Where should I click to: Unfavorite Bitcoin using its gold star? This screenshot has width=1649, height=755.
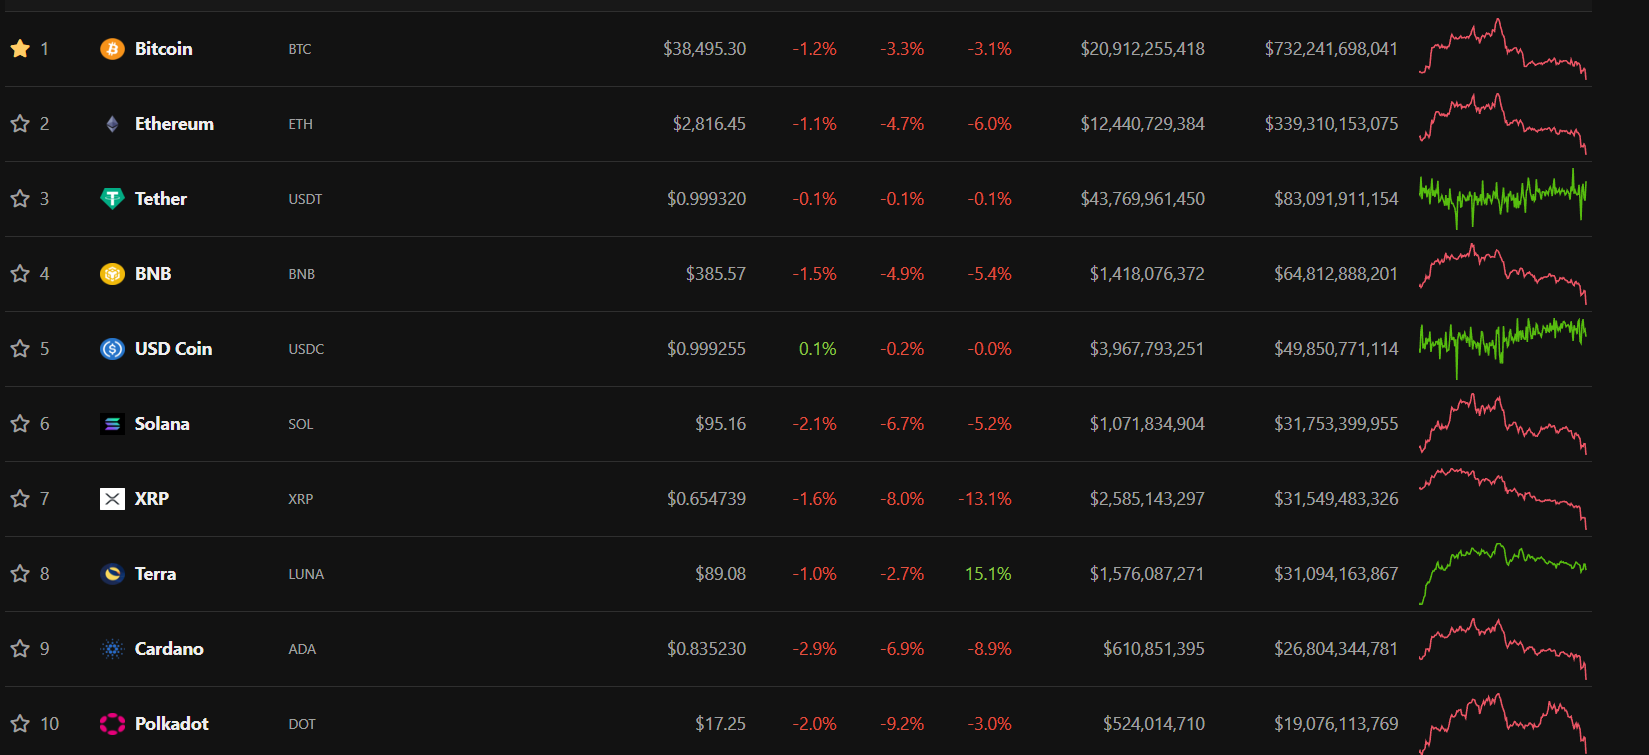pyautogui.click(x=20, y=48)
